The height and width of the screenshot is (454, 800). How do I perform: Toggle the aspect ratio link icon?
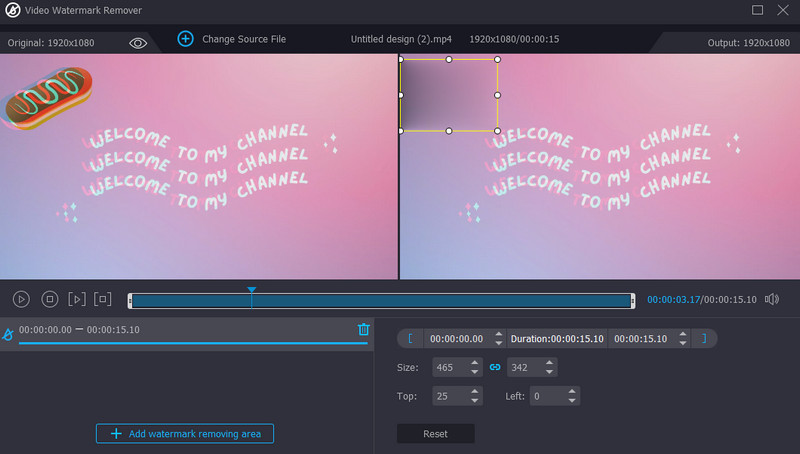[494, 367]
